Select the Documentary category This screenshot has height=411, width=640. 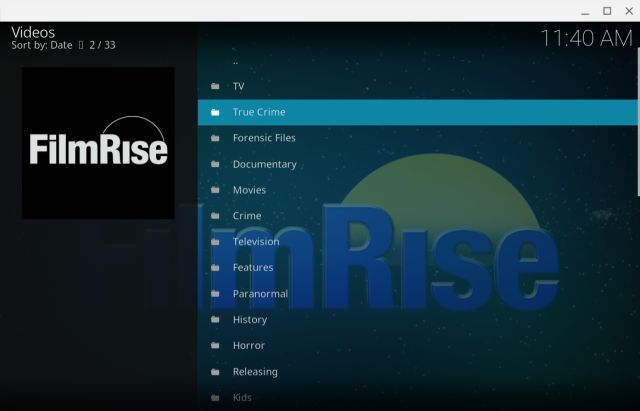click(x=417, y=164)
